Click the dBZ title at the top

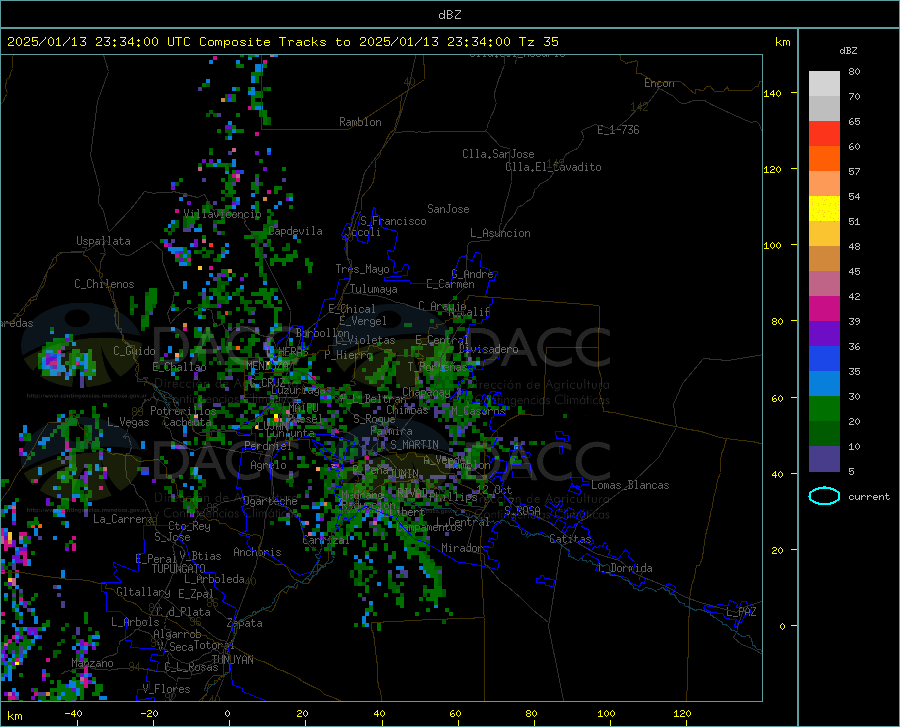[449, 15]
